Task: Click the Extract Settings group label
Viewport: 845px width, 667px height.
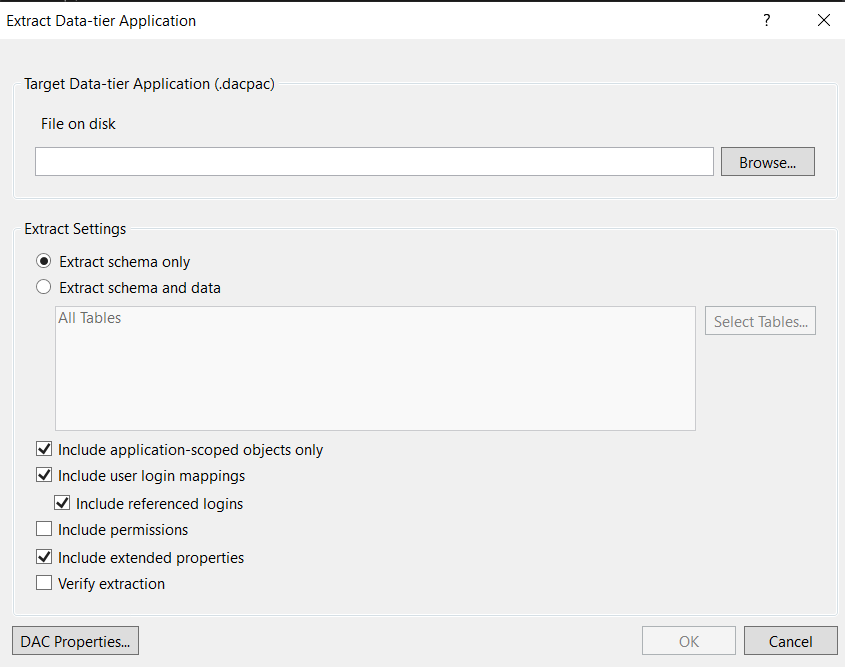Action: point(75,229)
